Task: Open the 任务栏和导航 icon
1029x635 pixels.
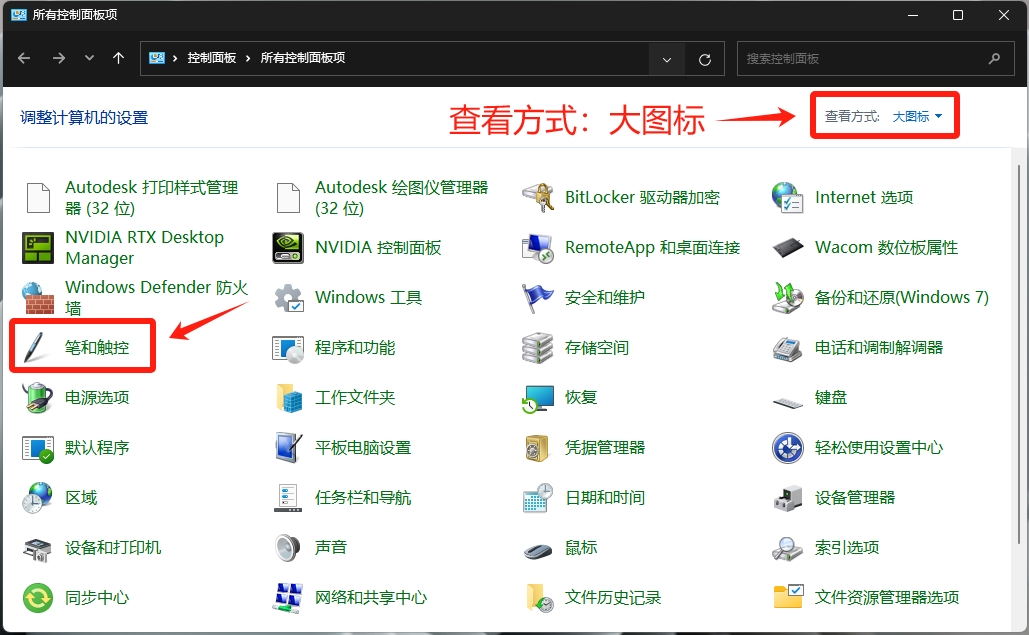Action: point(288,498)
